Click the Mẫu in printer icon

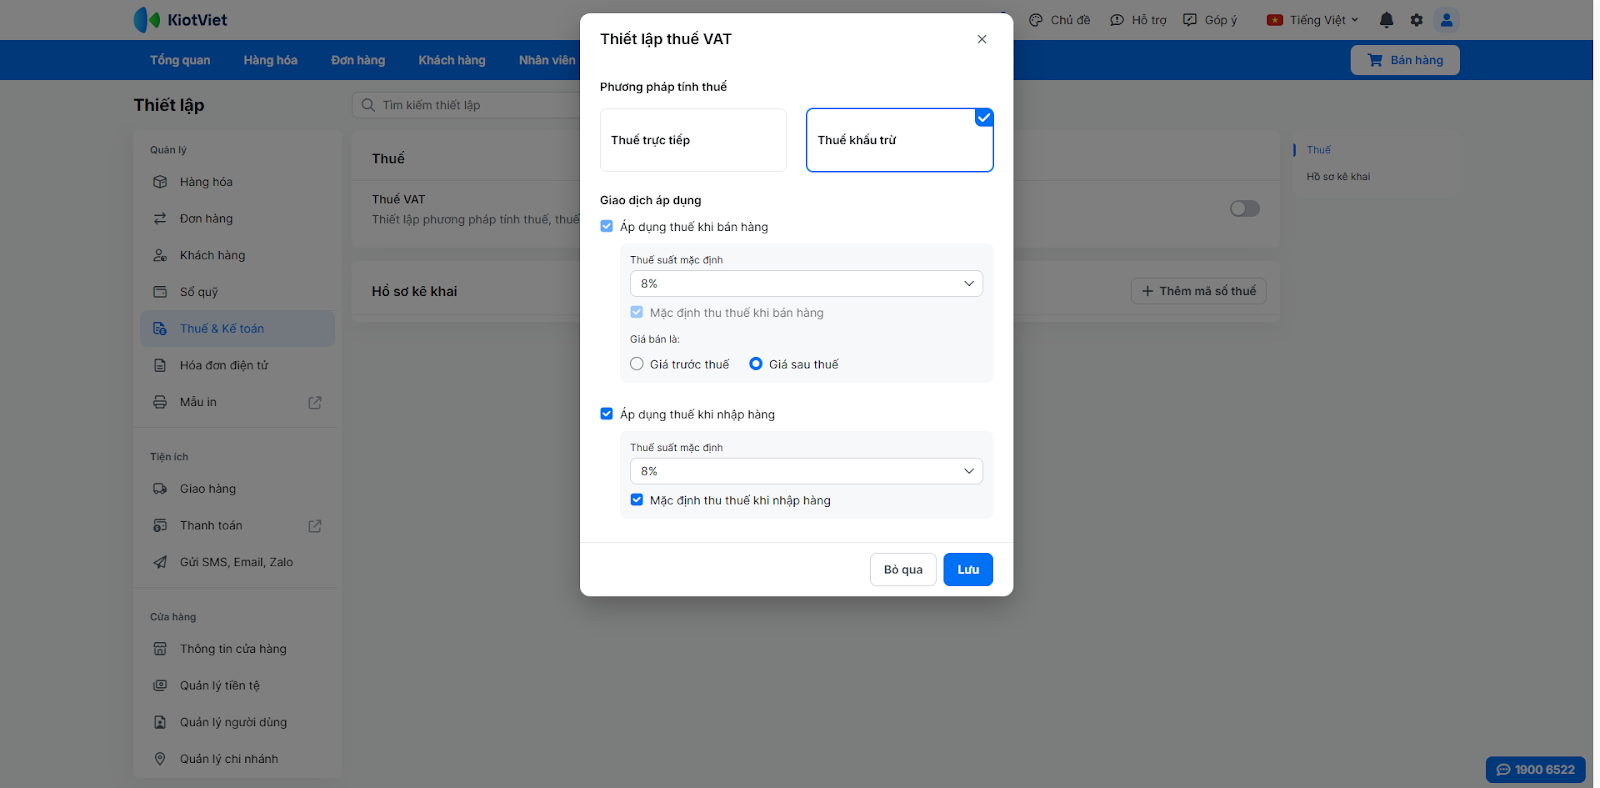pyautogui.click(x=160, y=402)
